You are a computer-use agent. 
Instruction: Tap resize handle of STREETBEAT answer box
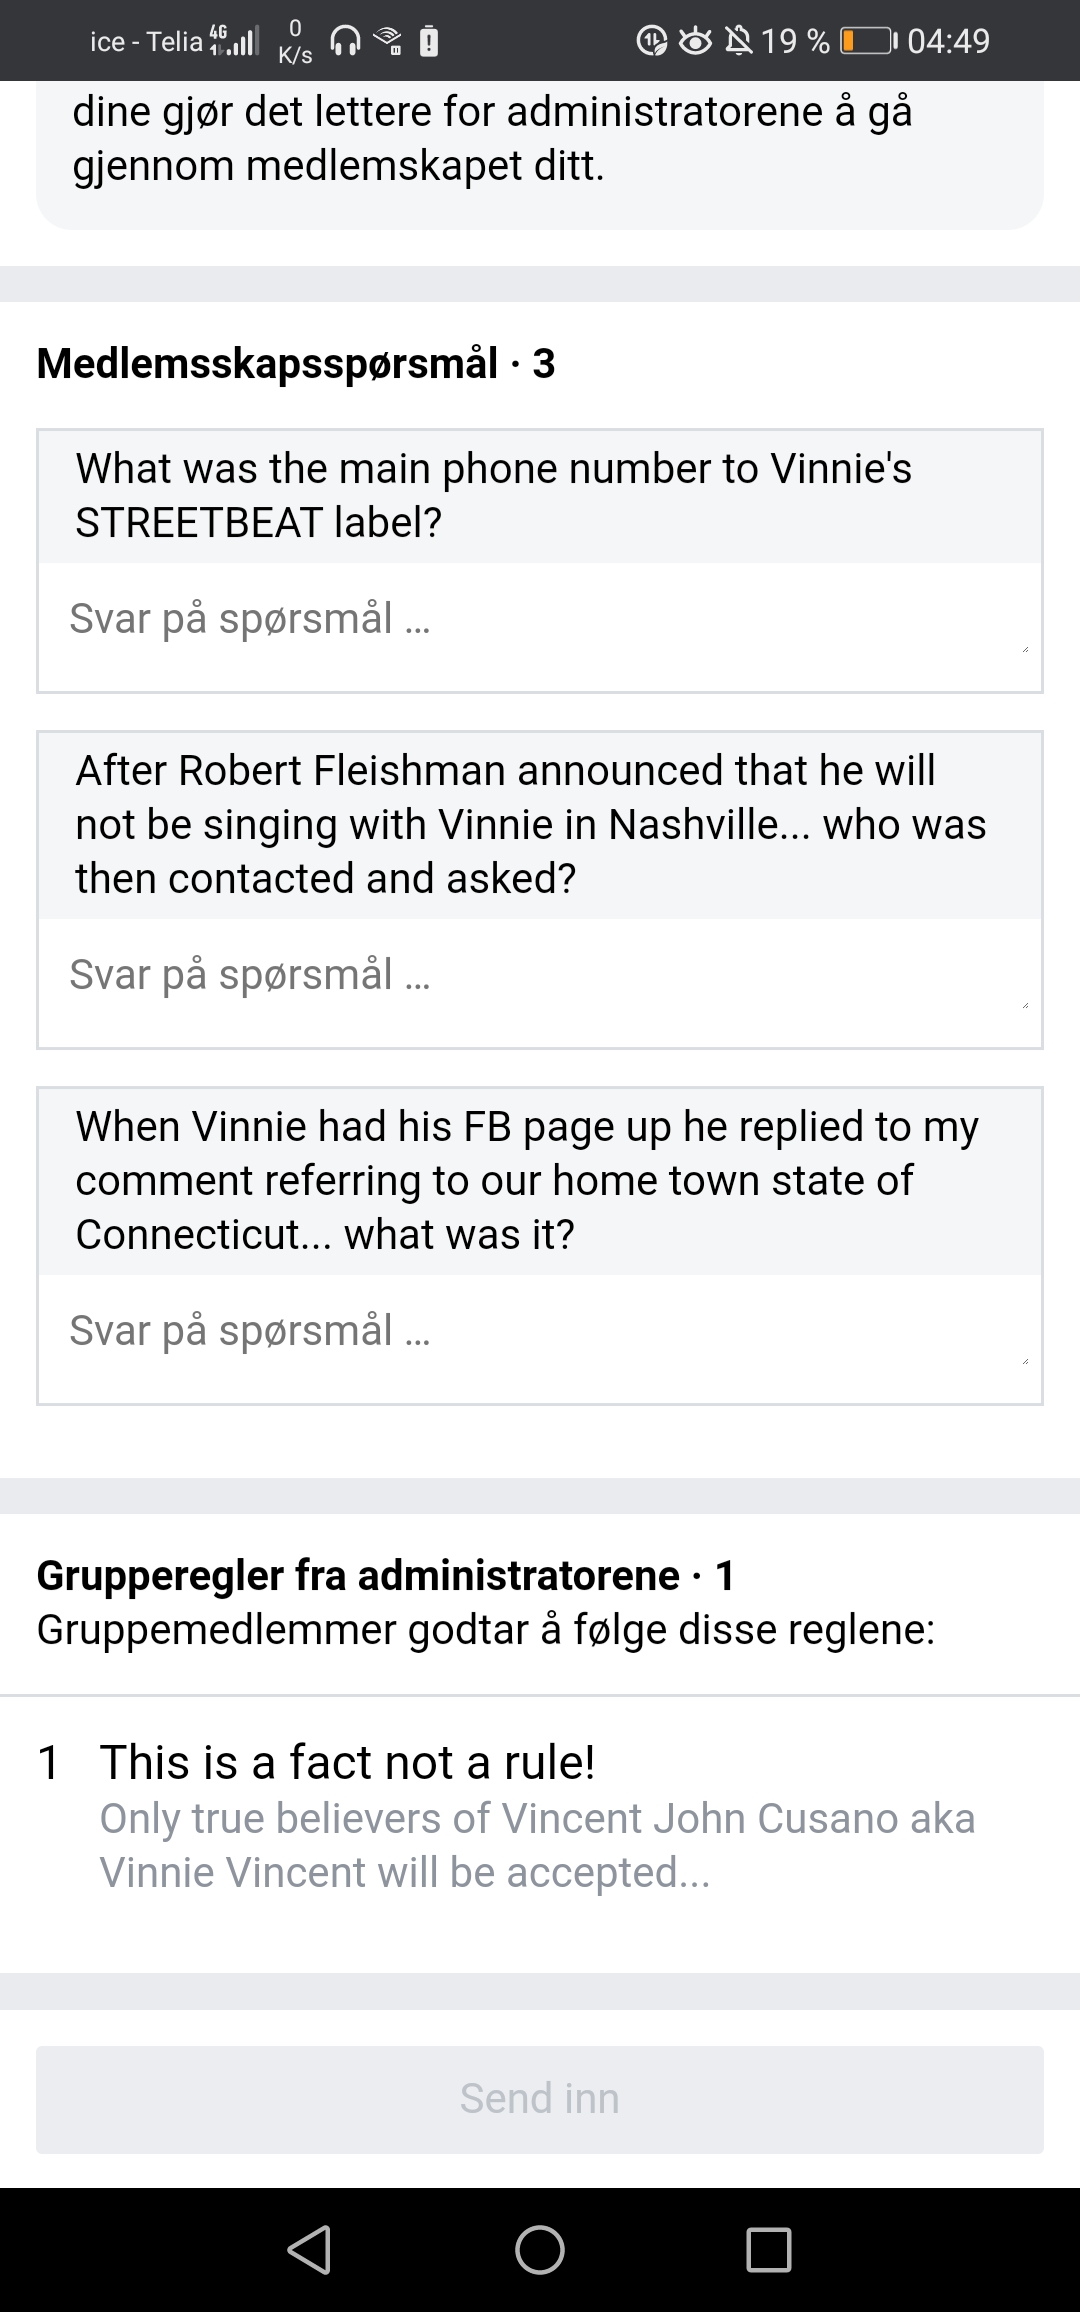pyautogui.click(x=1025, y=650)
